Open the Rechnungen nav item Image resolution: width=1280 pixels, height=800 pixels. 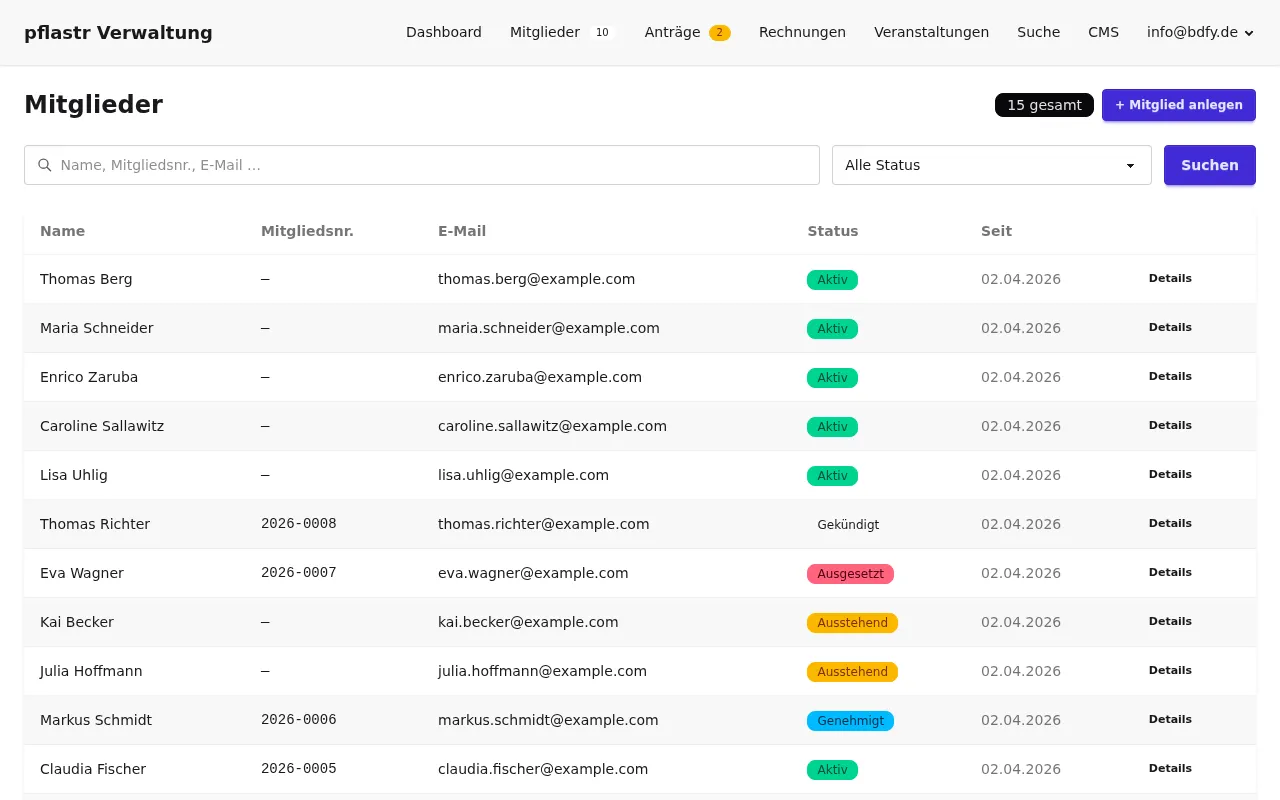pos(802,32)
